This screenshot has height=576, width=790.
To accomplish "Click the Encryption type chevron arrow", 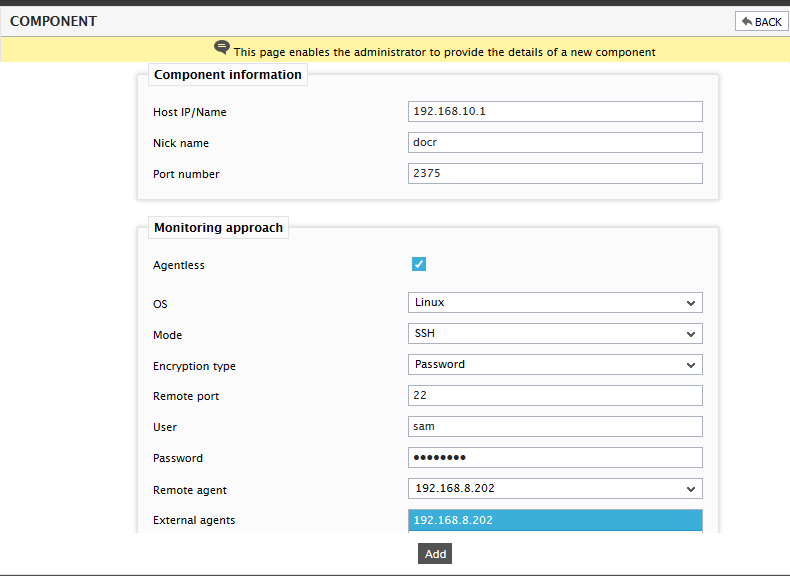I will coord(691,365).
